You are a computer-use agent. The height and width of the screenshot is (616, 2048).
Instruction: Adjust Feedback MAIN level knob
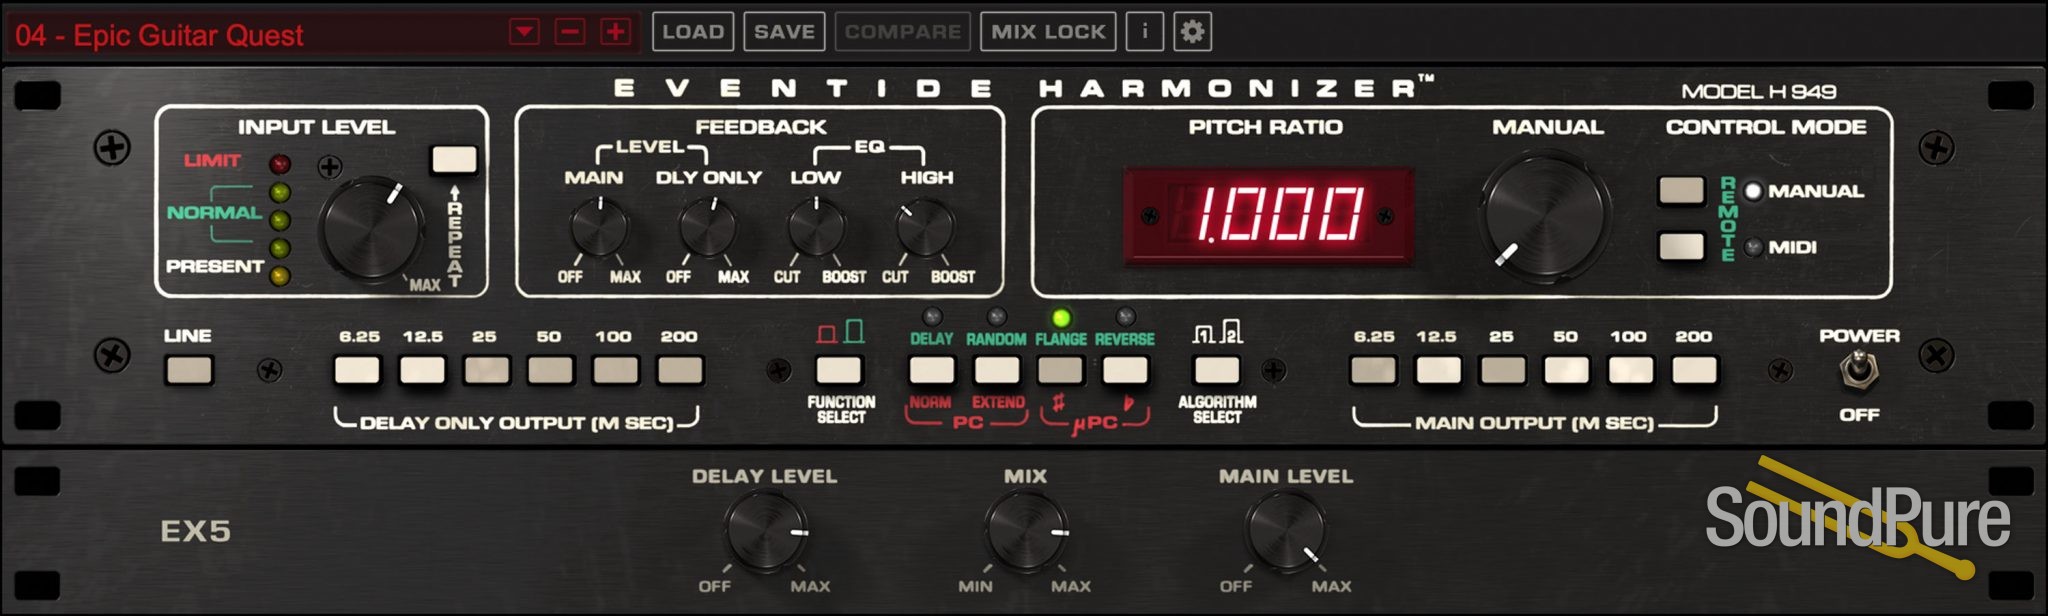click(x=599, y=227)
